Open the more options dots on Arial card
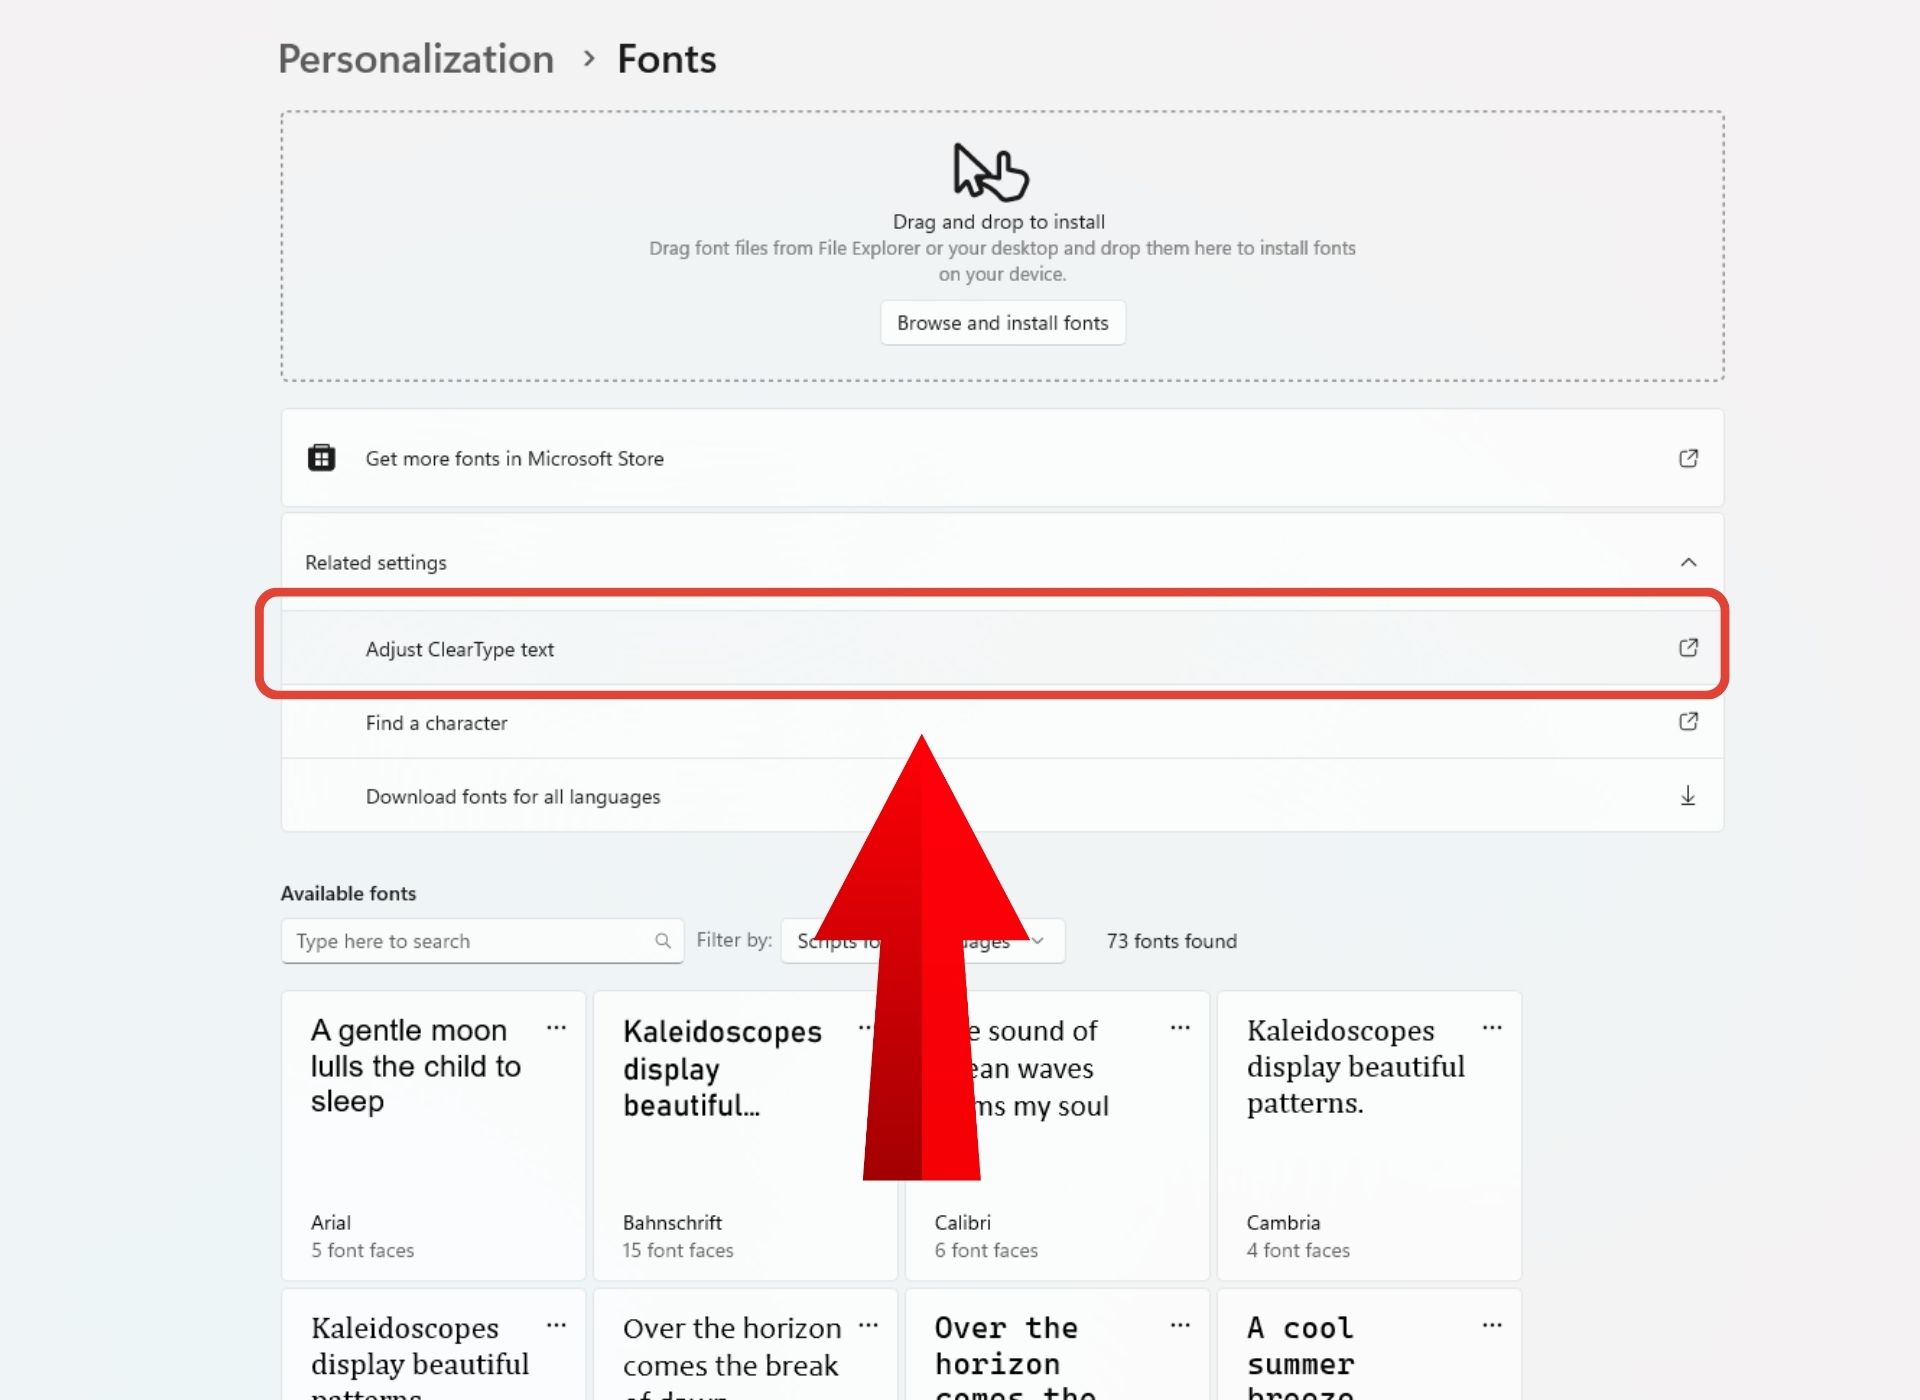This screenshot has height=1400, width=1920. coord(556,1028)
